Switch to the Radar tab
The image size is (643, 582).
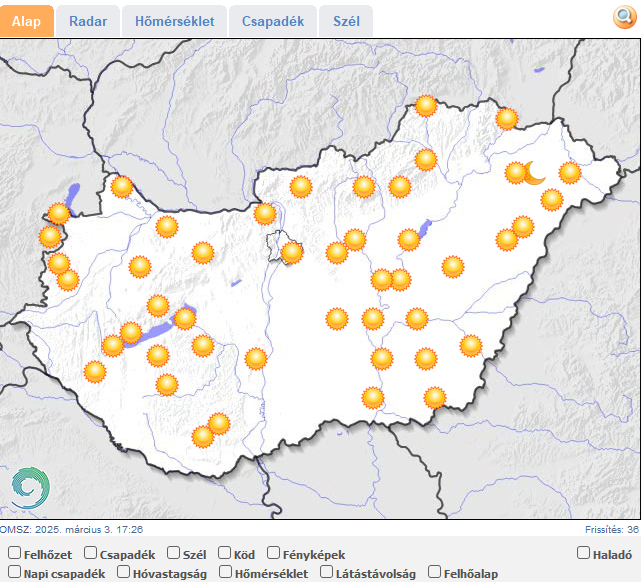pyautogui.click(x=88, y=21)
